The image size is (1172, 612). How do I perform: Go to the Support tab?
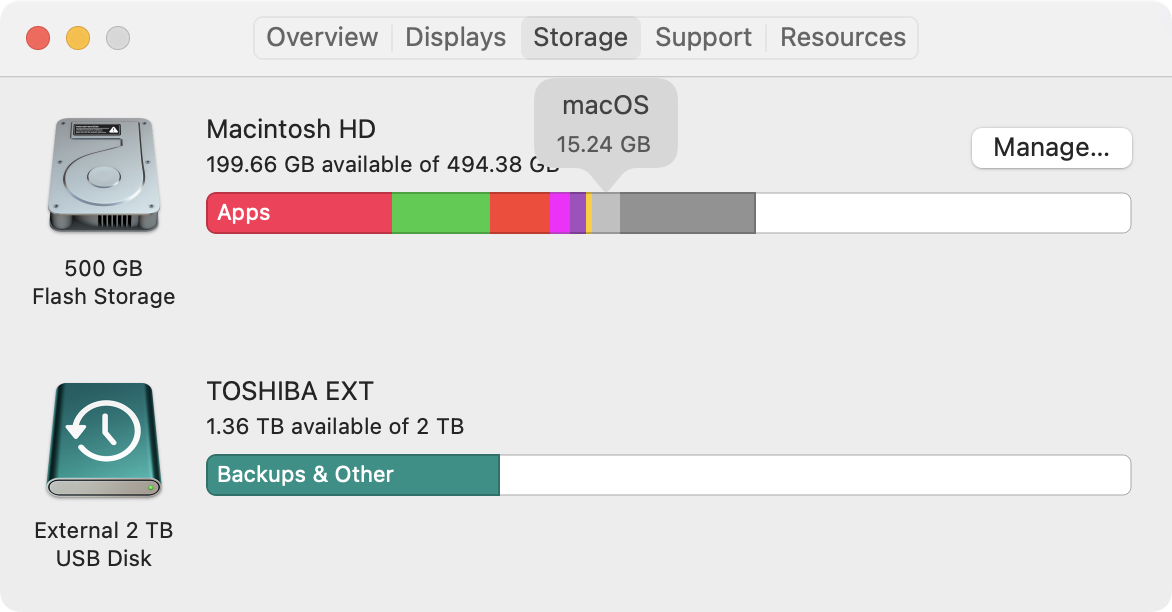coord(703,37)
